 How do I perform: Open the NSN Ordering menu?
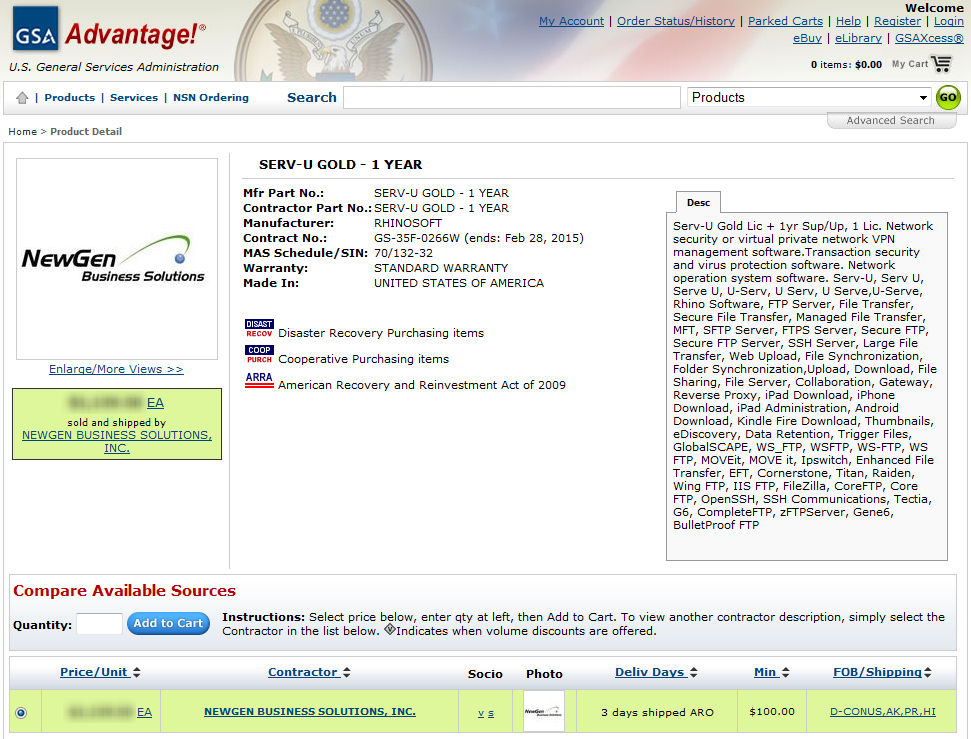pyautogui.click(x=211, y=97)
